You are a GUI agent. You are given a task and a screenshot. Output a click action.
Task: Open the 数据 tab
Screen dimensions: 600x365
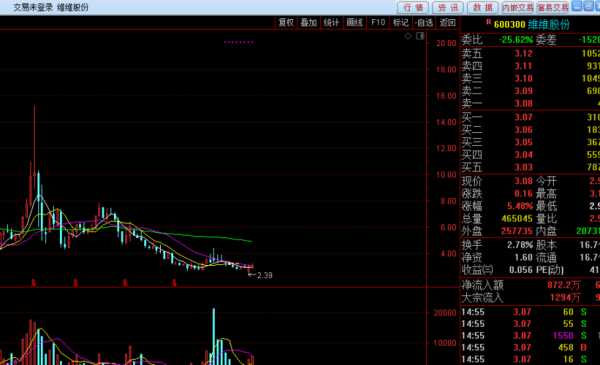click(483, 7)
